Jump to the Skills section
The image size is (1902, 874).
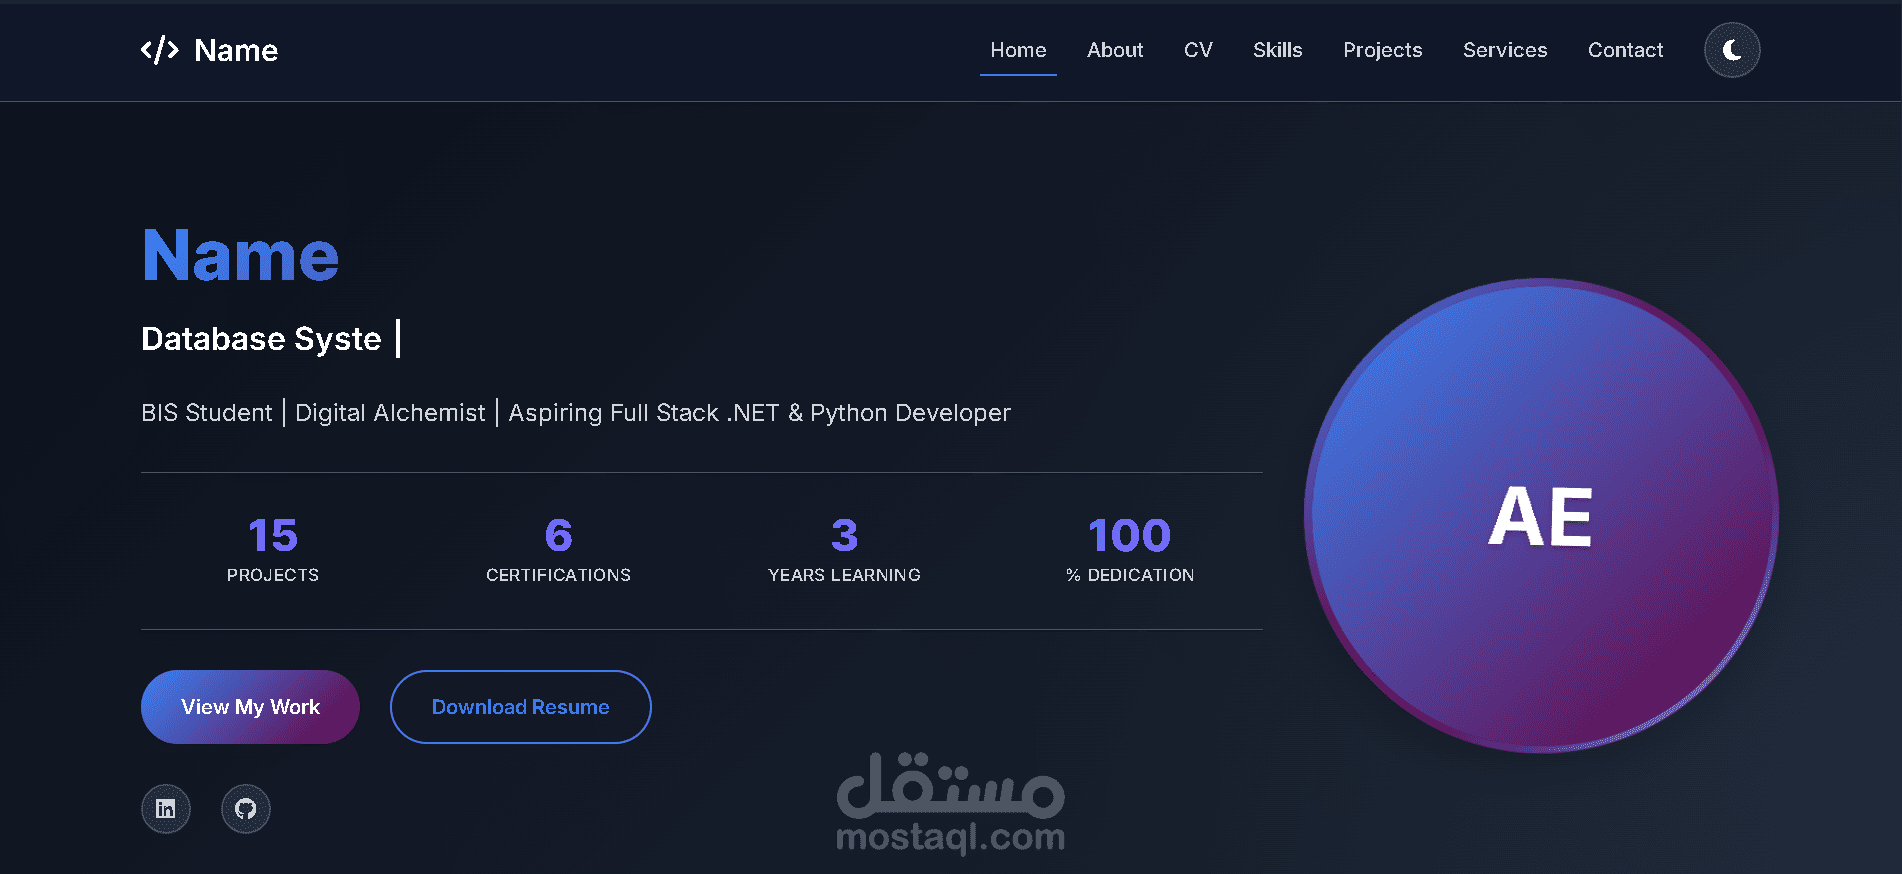tap(1277, 50)
